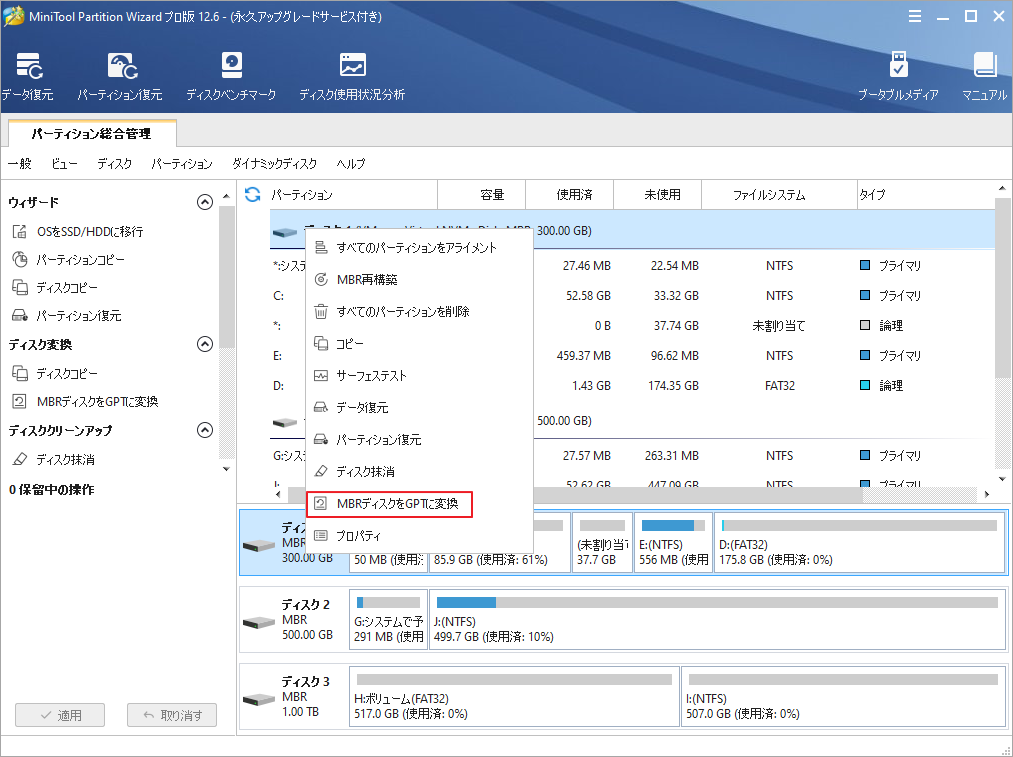Sort by 未使用 column header
Image resolution: width=1013 pixels, height=757 pixels.
coord(658,194)
